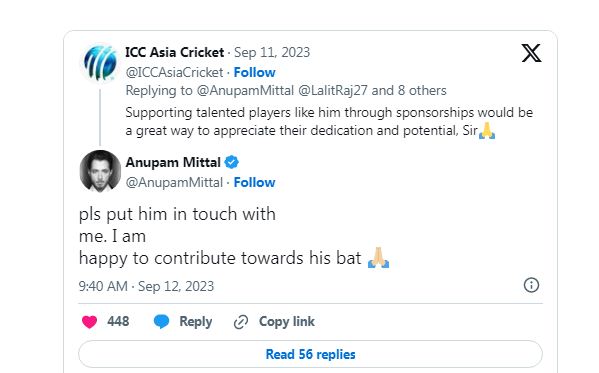
Task: Click the Anupam Mittal display name
Action: tap(173, 162)
